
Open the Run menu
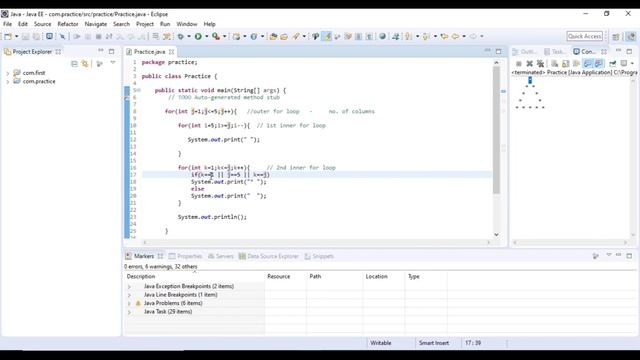(x=165, y=24)
